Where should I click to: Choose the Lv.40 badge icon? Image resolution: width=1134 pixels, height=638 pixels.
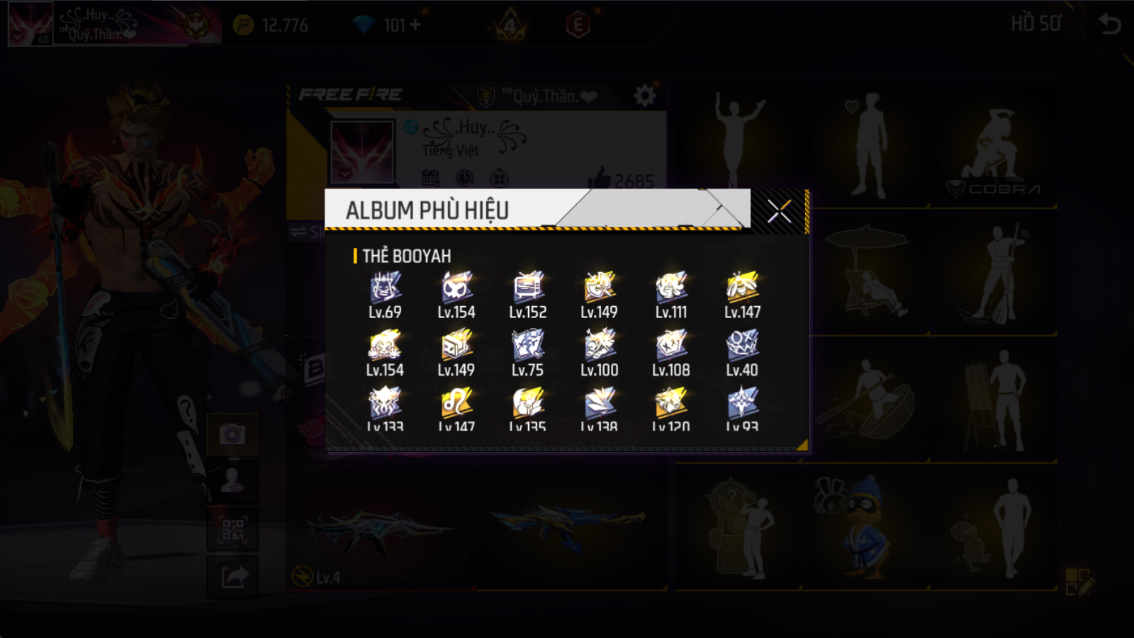tap(743, 354)
